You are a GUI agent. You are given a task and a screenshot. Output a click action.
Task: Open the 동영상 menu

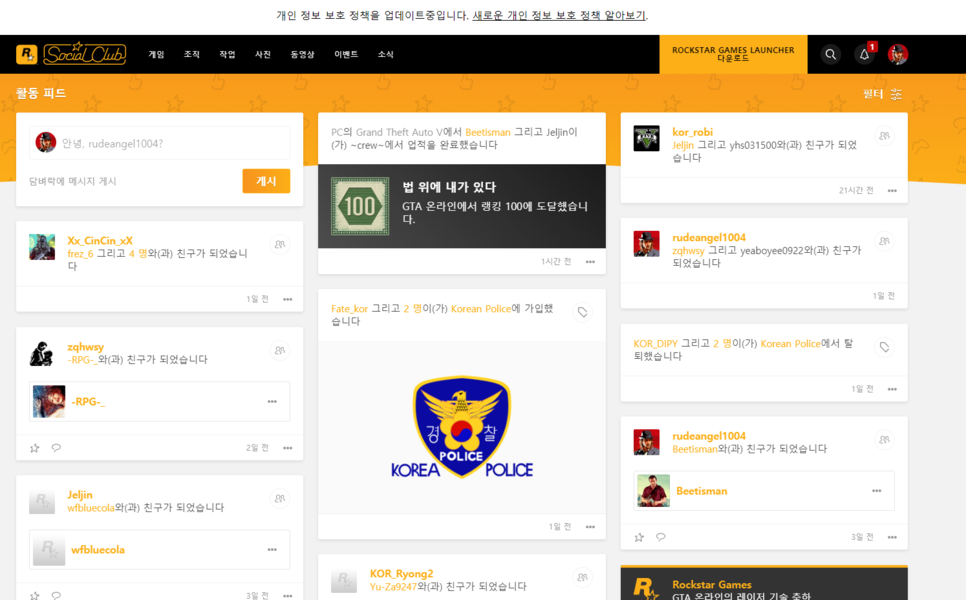[x=302, y=54]
